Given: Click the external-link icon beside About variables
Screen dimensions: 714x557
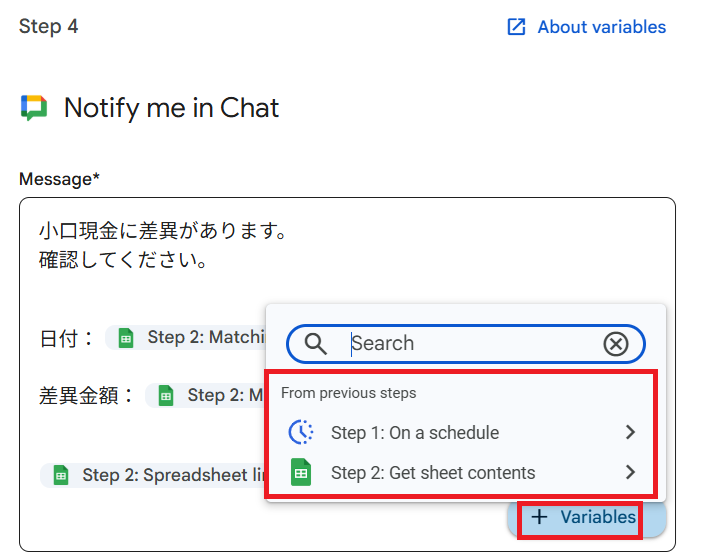Looking at the screenshot, I should (x=516, y=27).
